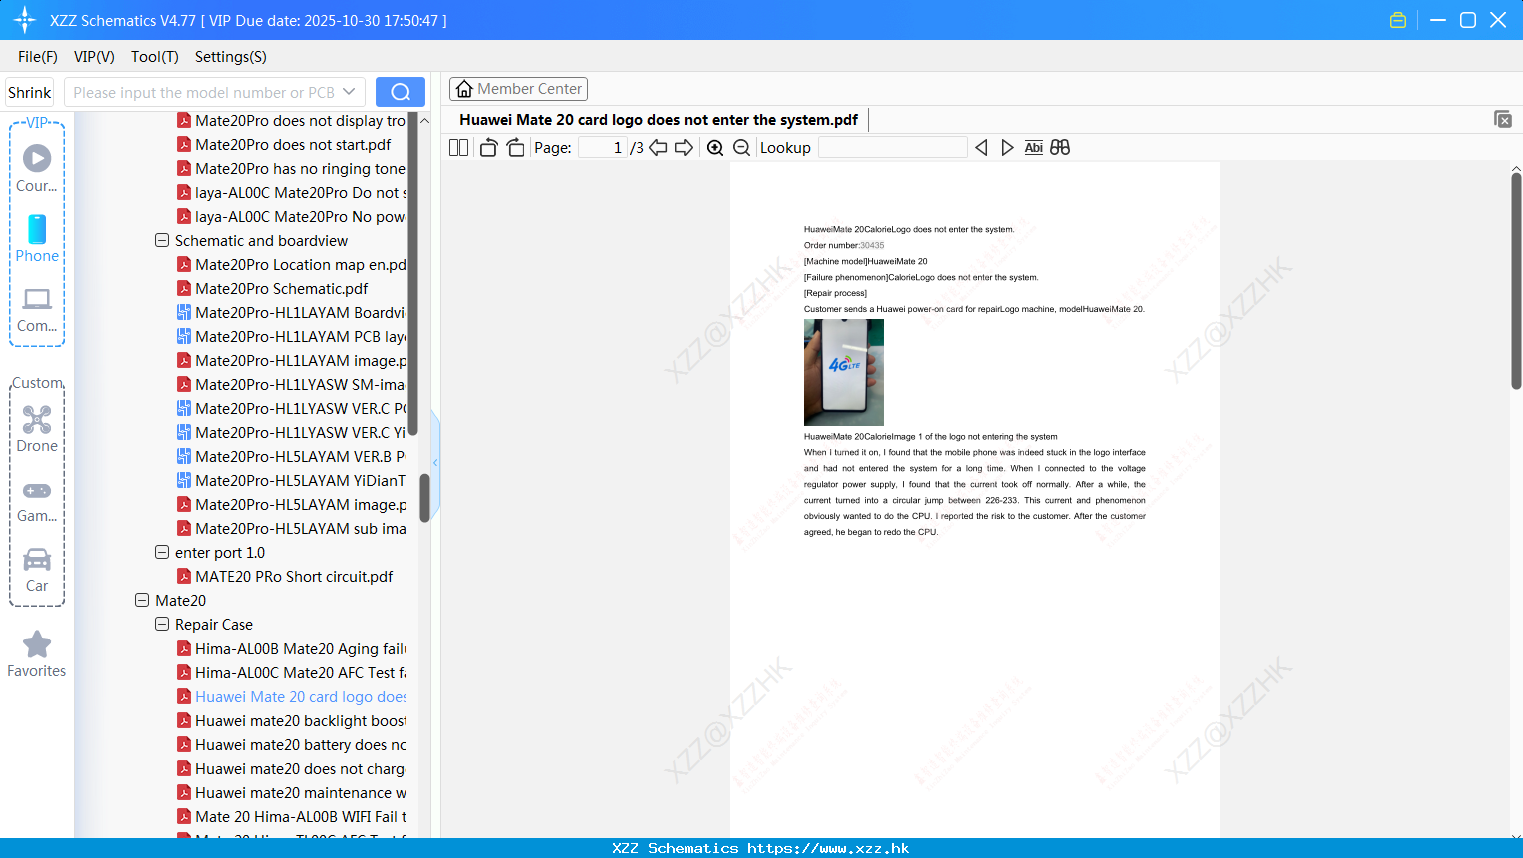The height and width of the screenshot is (858, 1523).
Task: Open the model number dropdown arrow
Action: [x=349, y=92]
